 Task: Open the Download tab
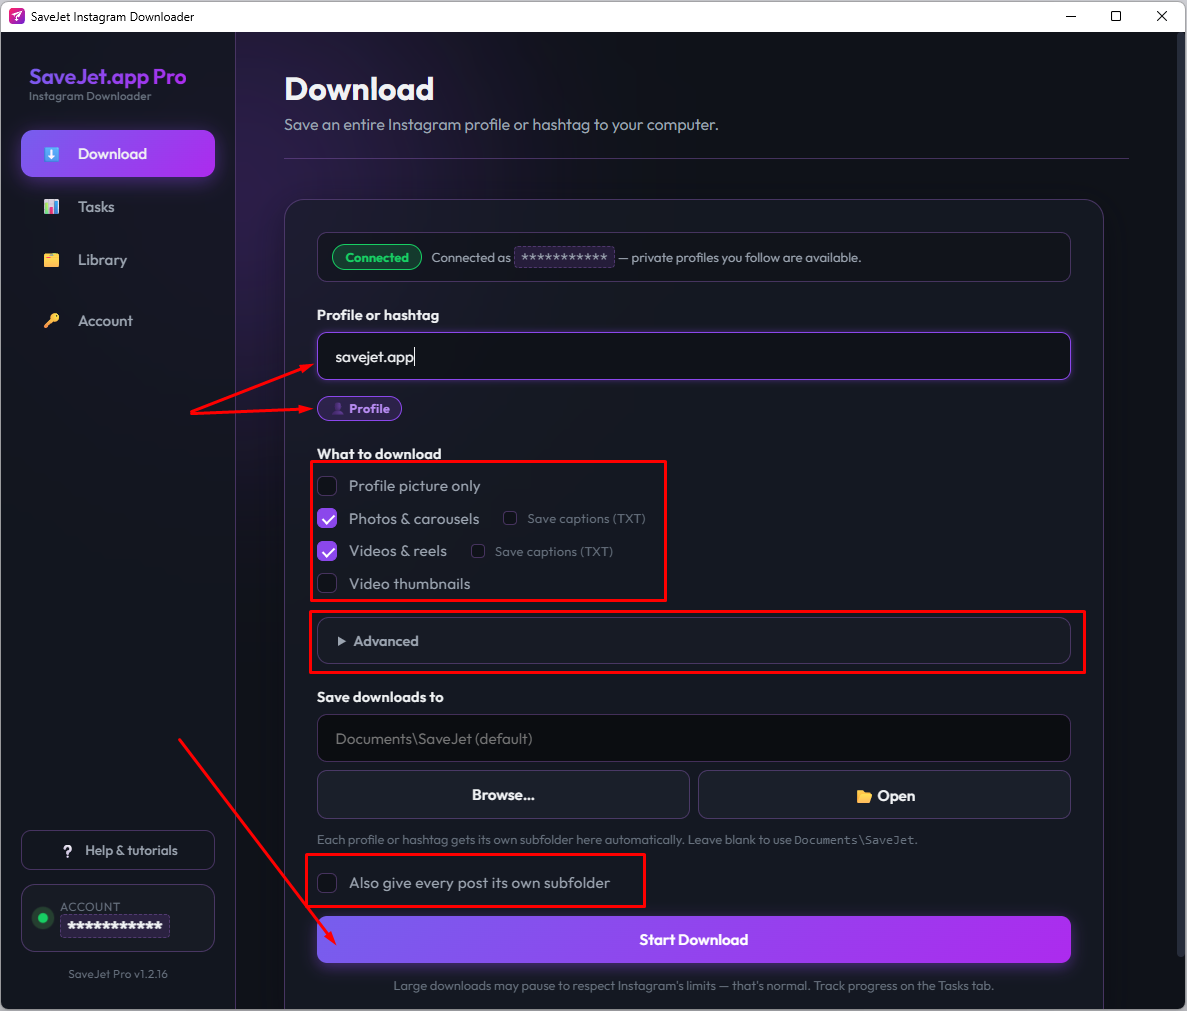tap(118, 154)
